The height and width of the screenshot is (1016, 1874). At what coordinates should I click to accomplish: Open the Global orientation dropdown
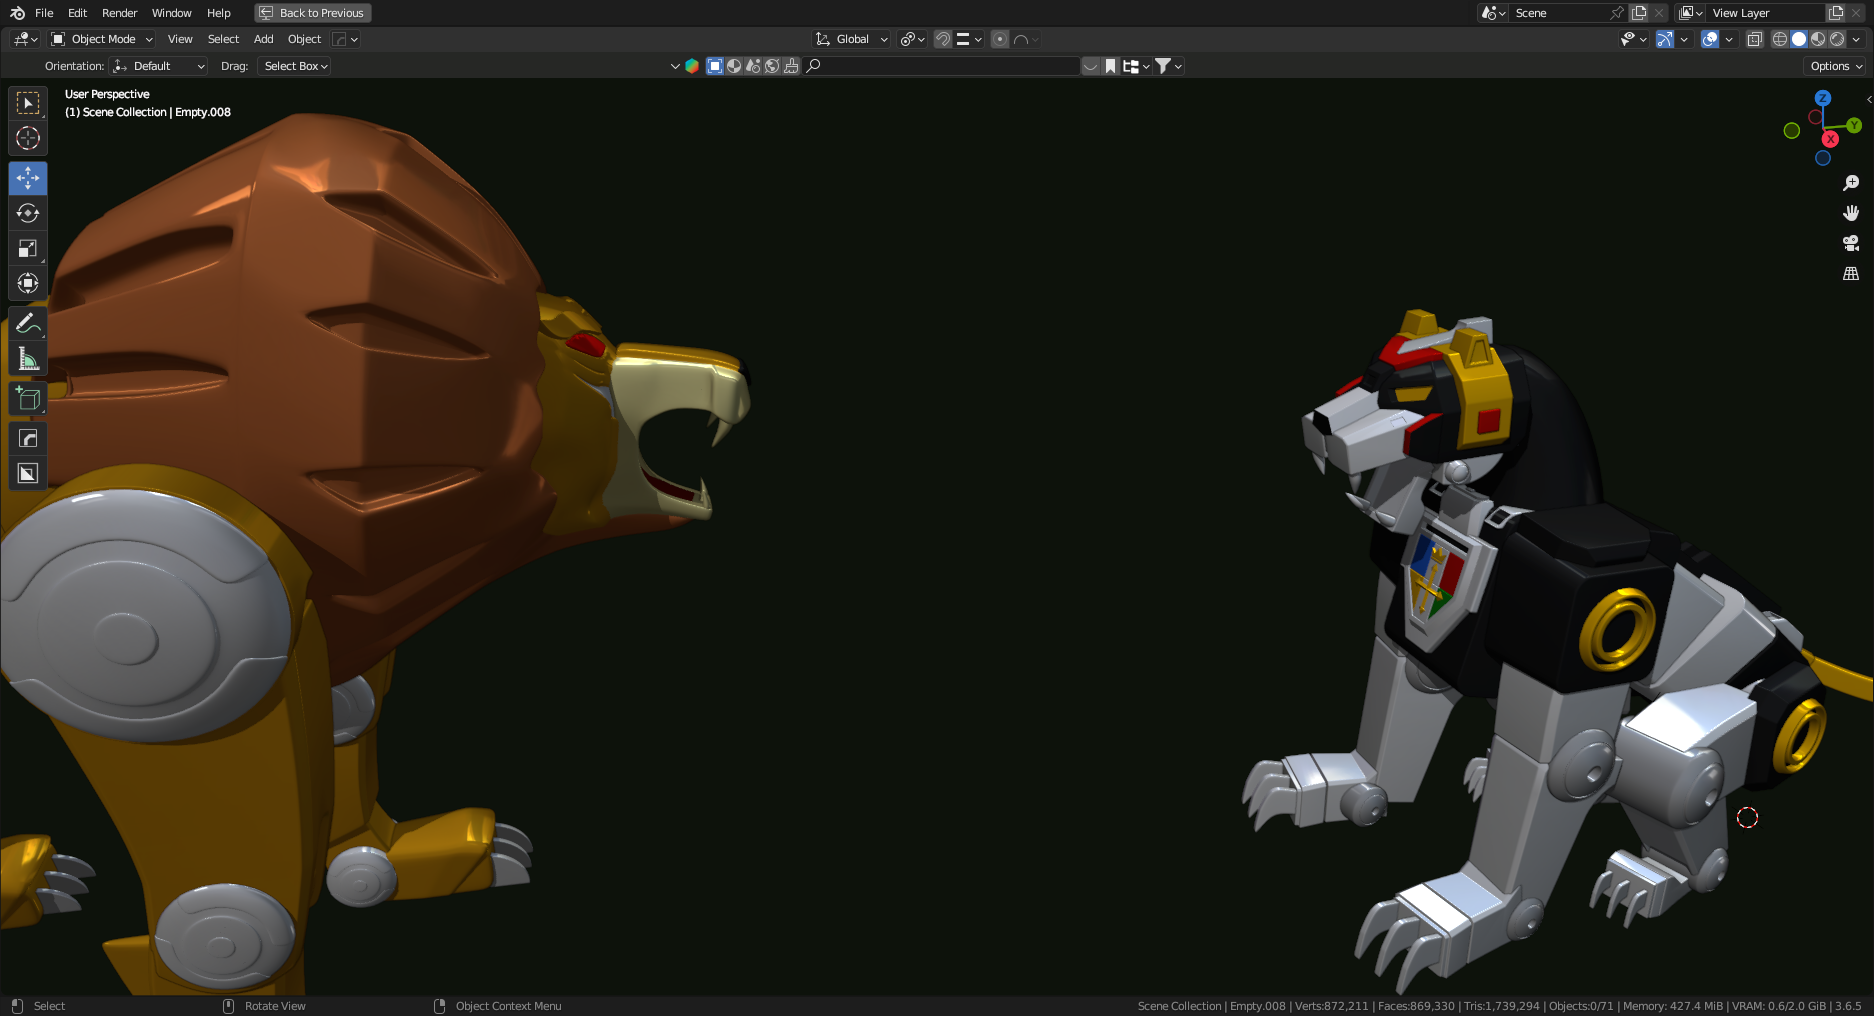pyautogui.click(x=851, y=39)
